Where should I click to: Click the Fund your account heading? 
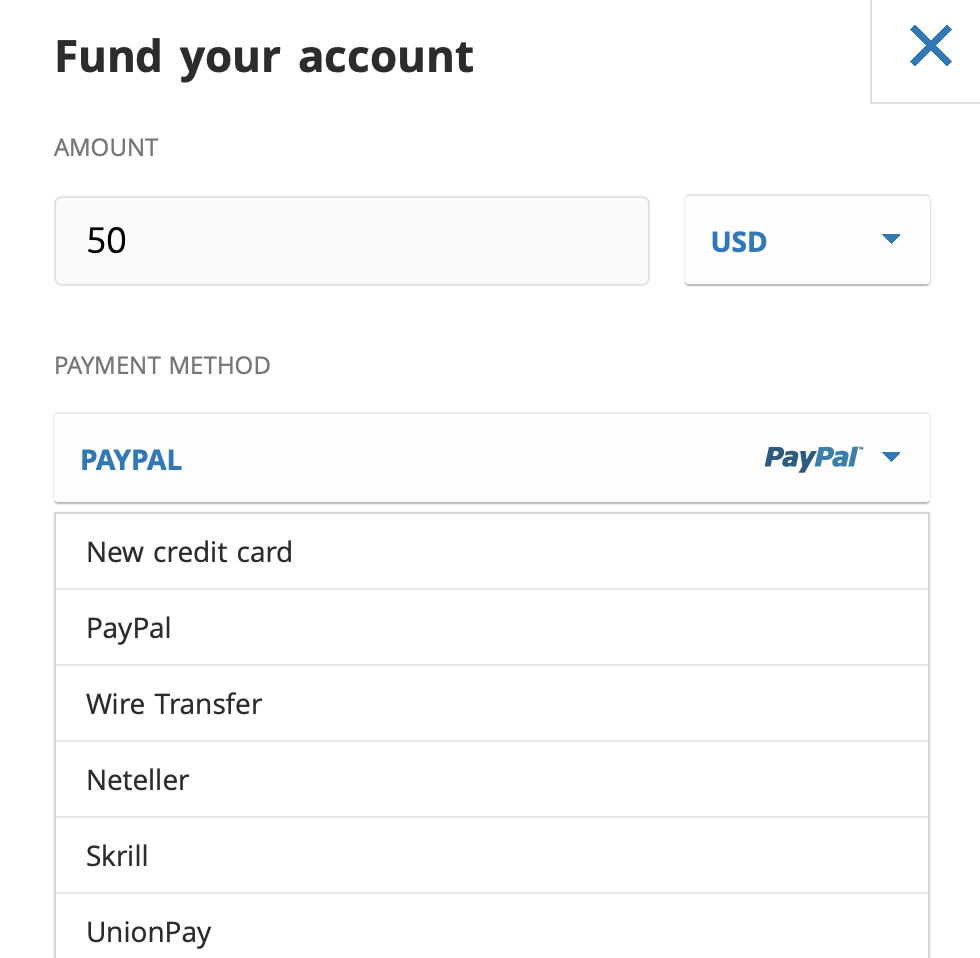click(264, 57)
